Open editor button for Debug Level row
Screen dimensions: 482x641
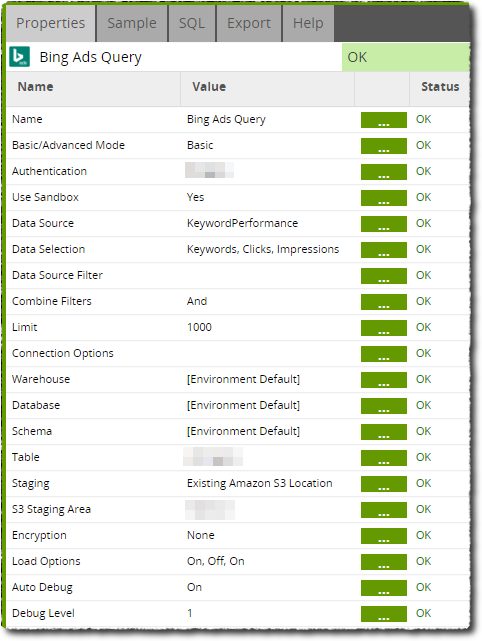(383, 614)
